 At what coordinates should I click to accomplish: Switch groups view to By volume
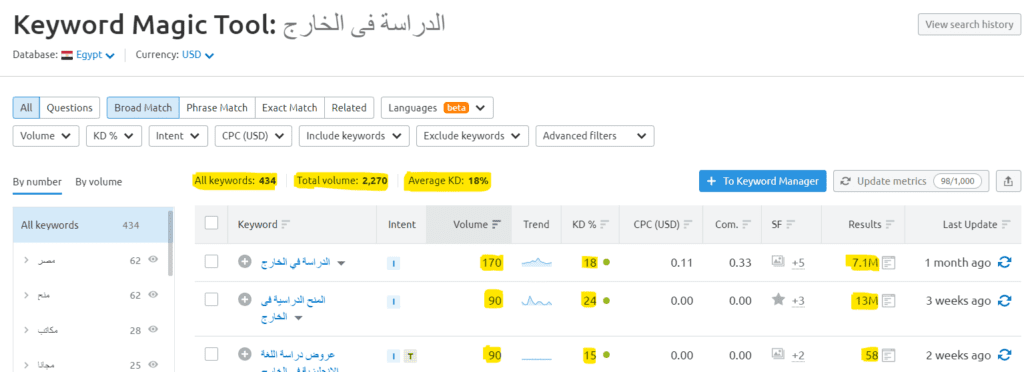(x=99, y=182)
